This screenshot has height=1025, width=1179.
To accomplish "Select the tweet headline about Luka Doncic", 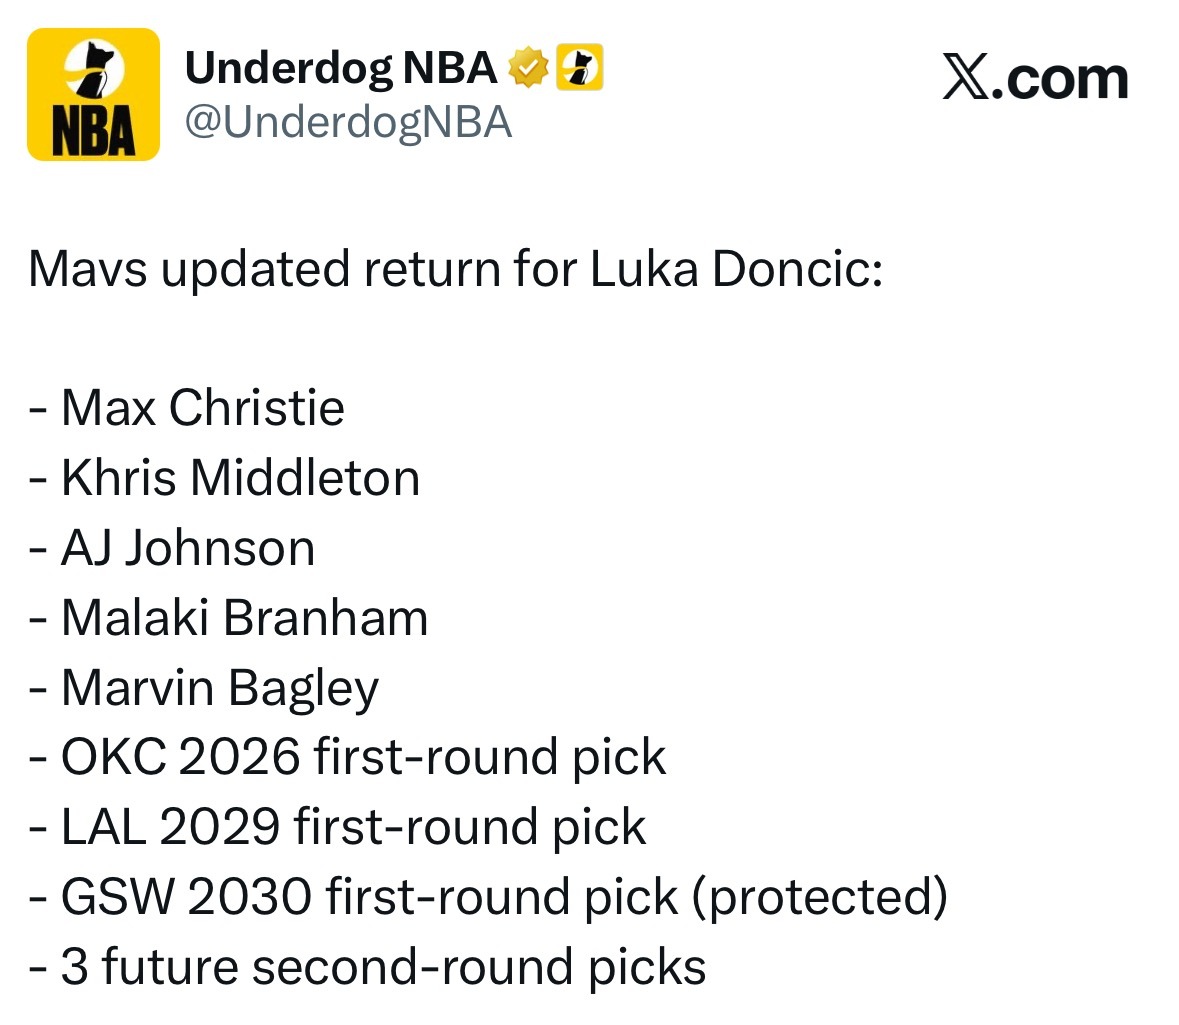I will (456, 269).
